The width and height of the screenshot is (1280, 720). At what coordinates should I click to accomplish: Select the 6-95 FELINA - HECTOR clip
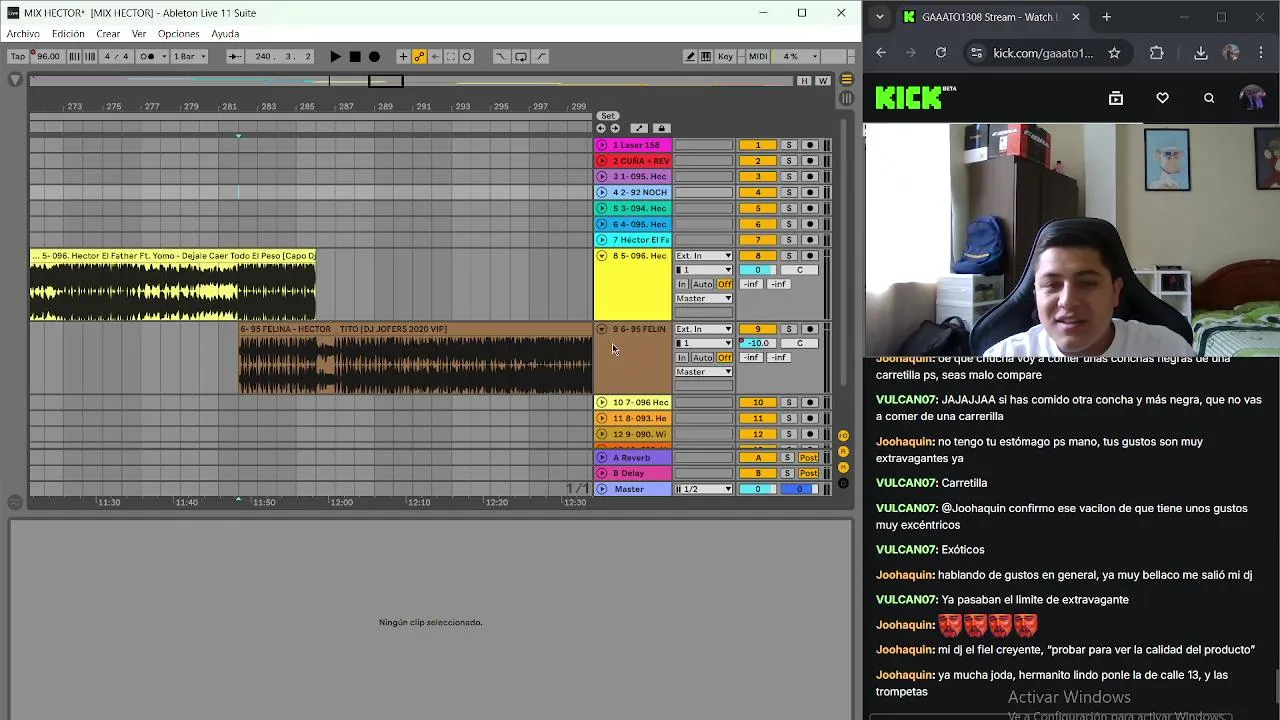point(415,360)
